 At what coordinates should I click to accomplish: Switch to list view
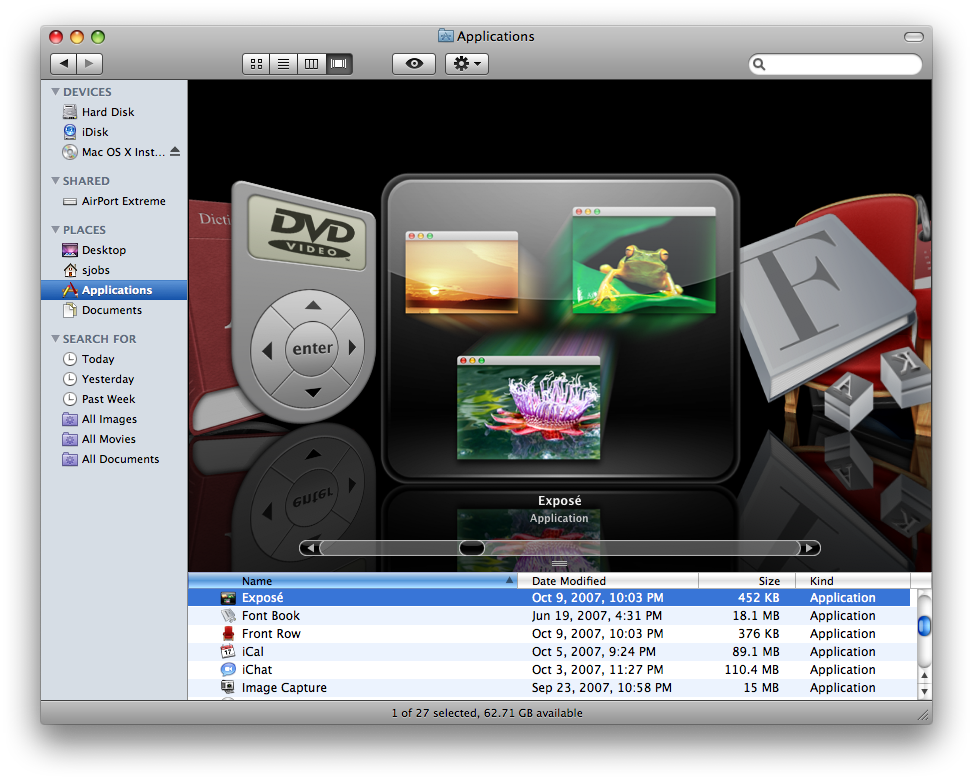click(x=284, y=64)
